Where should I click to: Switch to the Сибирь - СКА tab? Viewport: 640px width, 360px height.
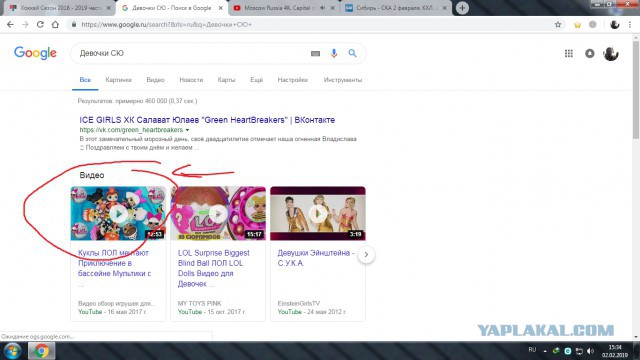pos(396,8)
